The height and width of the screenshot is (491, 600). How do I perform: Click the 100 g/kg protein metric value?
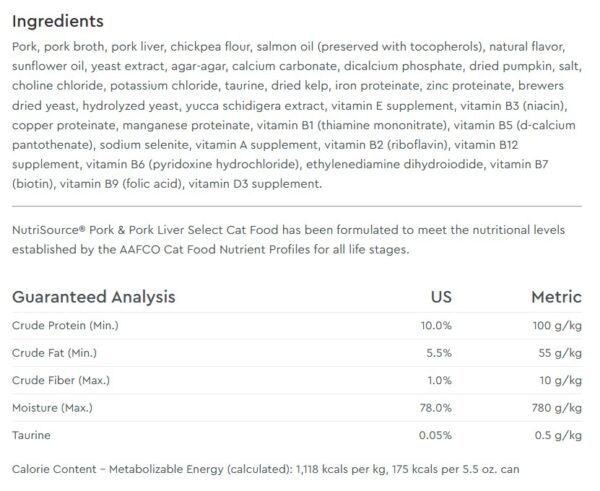tap(557, 326)
